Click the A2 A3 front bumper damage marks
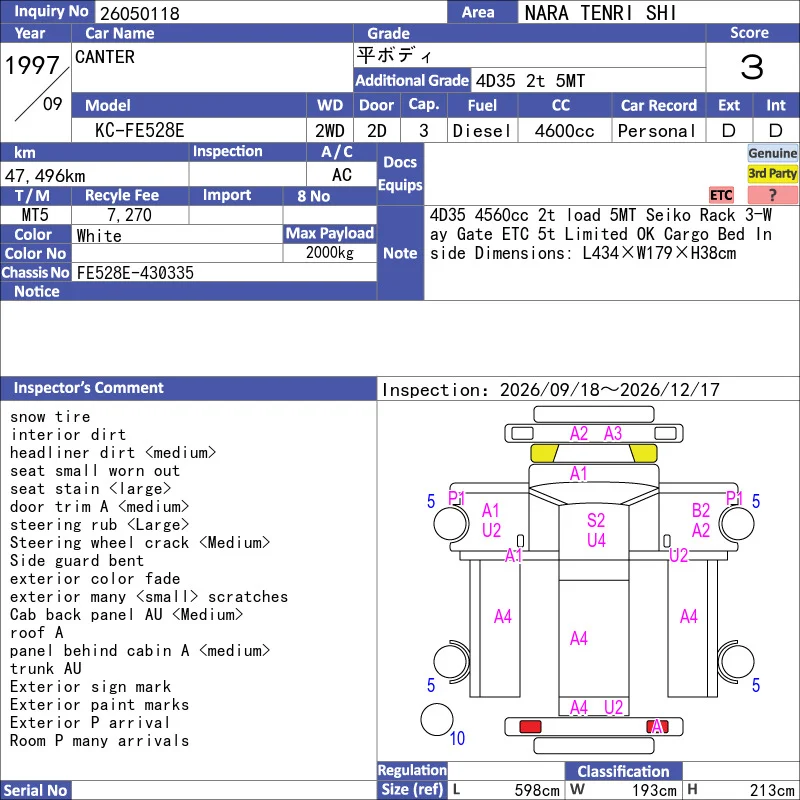Image resolution: width=800 pixels, height=800 pixels. click(596, 434)
